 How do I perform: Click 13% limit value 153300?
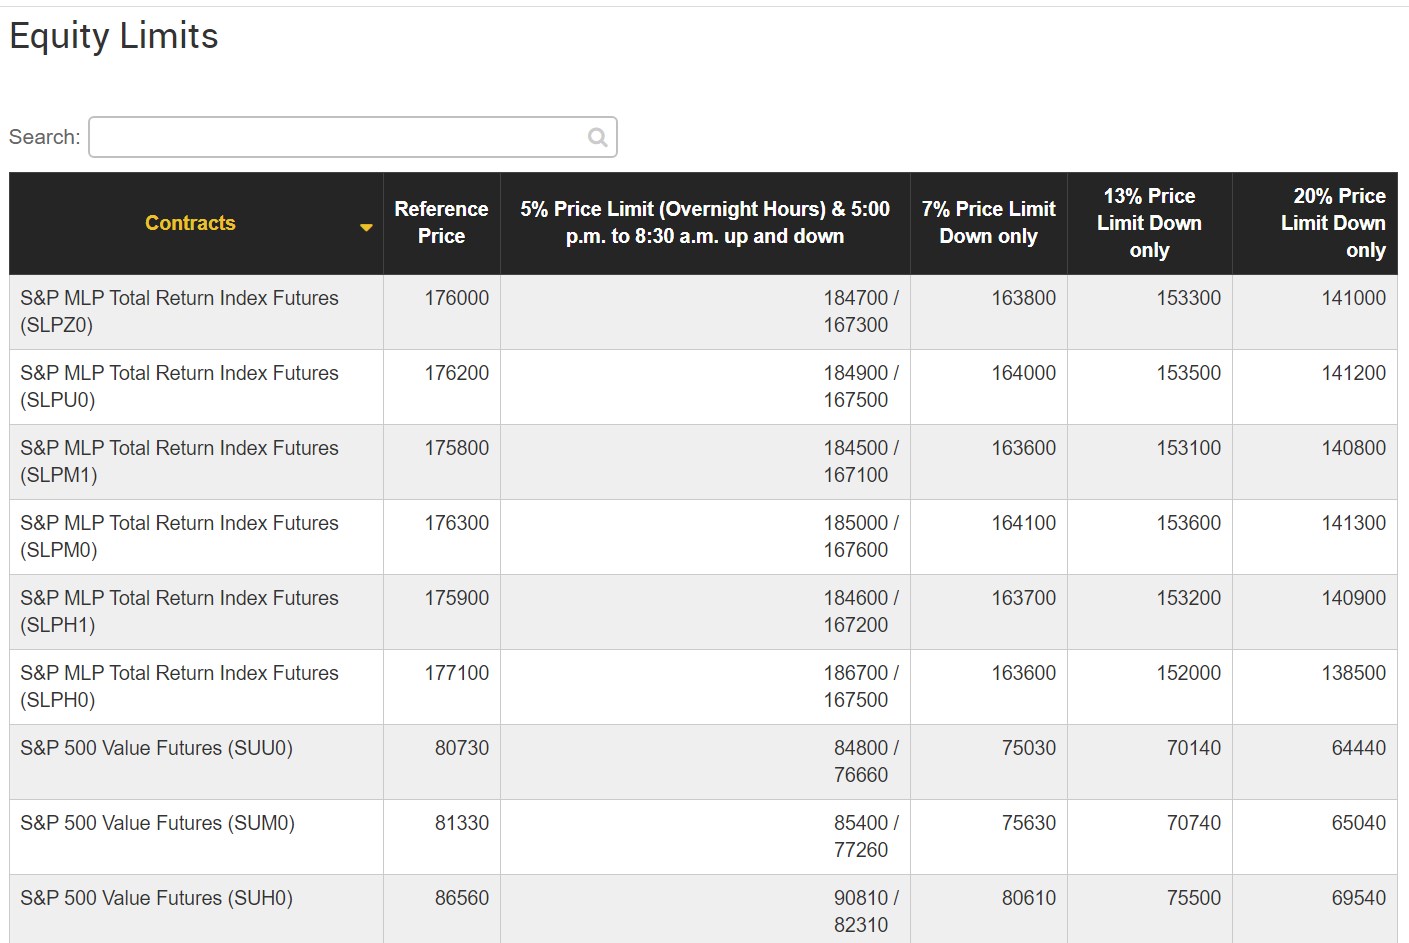point(1189,298)
